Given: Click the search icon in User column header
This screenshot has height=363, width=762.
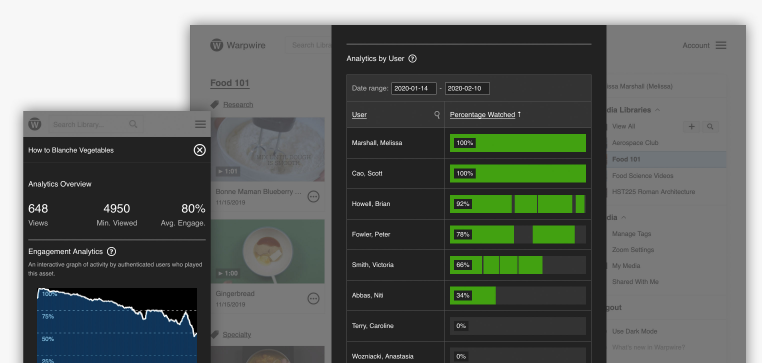Looking at the screenshot, I should (x=437, y=115).
